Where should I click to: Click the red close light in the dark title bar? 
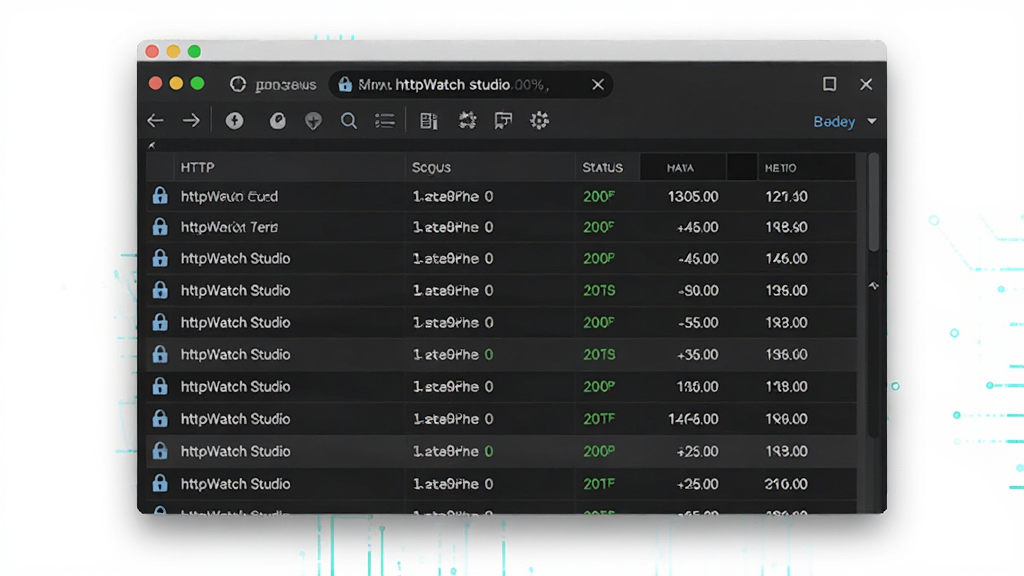[x=155, y=84]
